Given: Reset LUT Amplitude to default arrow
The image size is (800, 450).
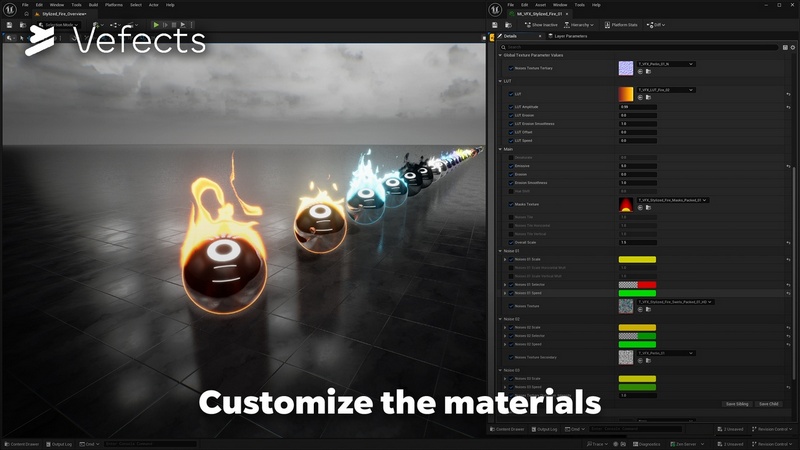Looking at the screenshot, I should click(x=790, y=107).
